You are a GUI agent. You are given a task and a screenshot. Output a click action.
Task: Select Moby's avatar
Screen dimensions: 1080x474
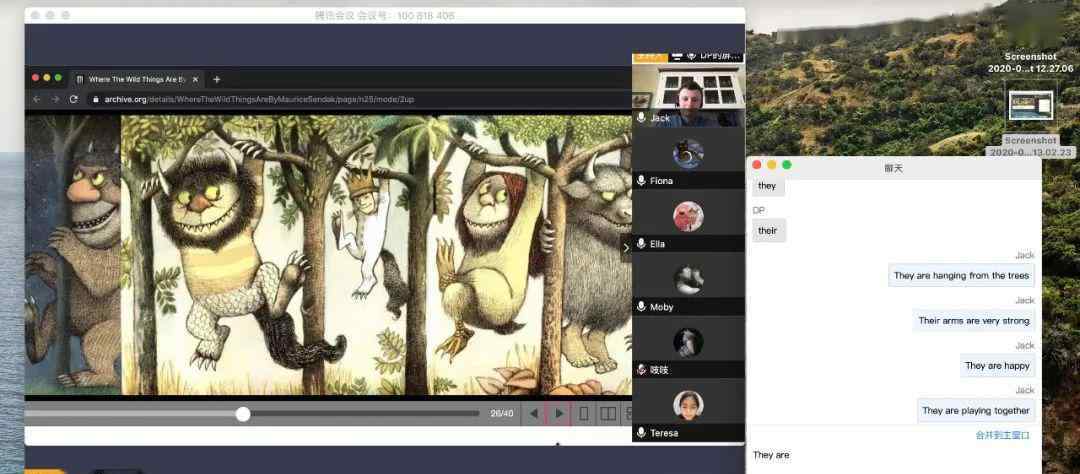pos(688,280)
